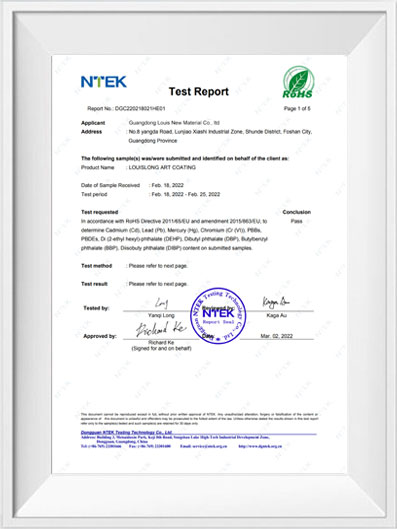The image size is (397, 529).
Task: Open the website URL in the footer
Action: pos(260,446)
